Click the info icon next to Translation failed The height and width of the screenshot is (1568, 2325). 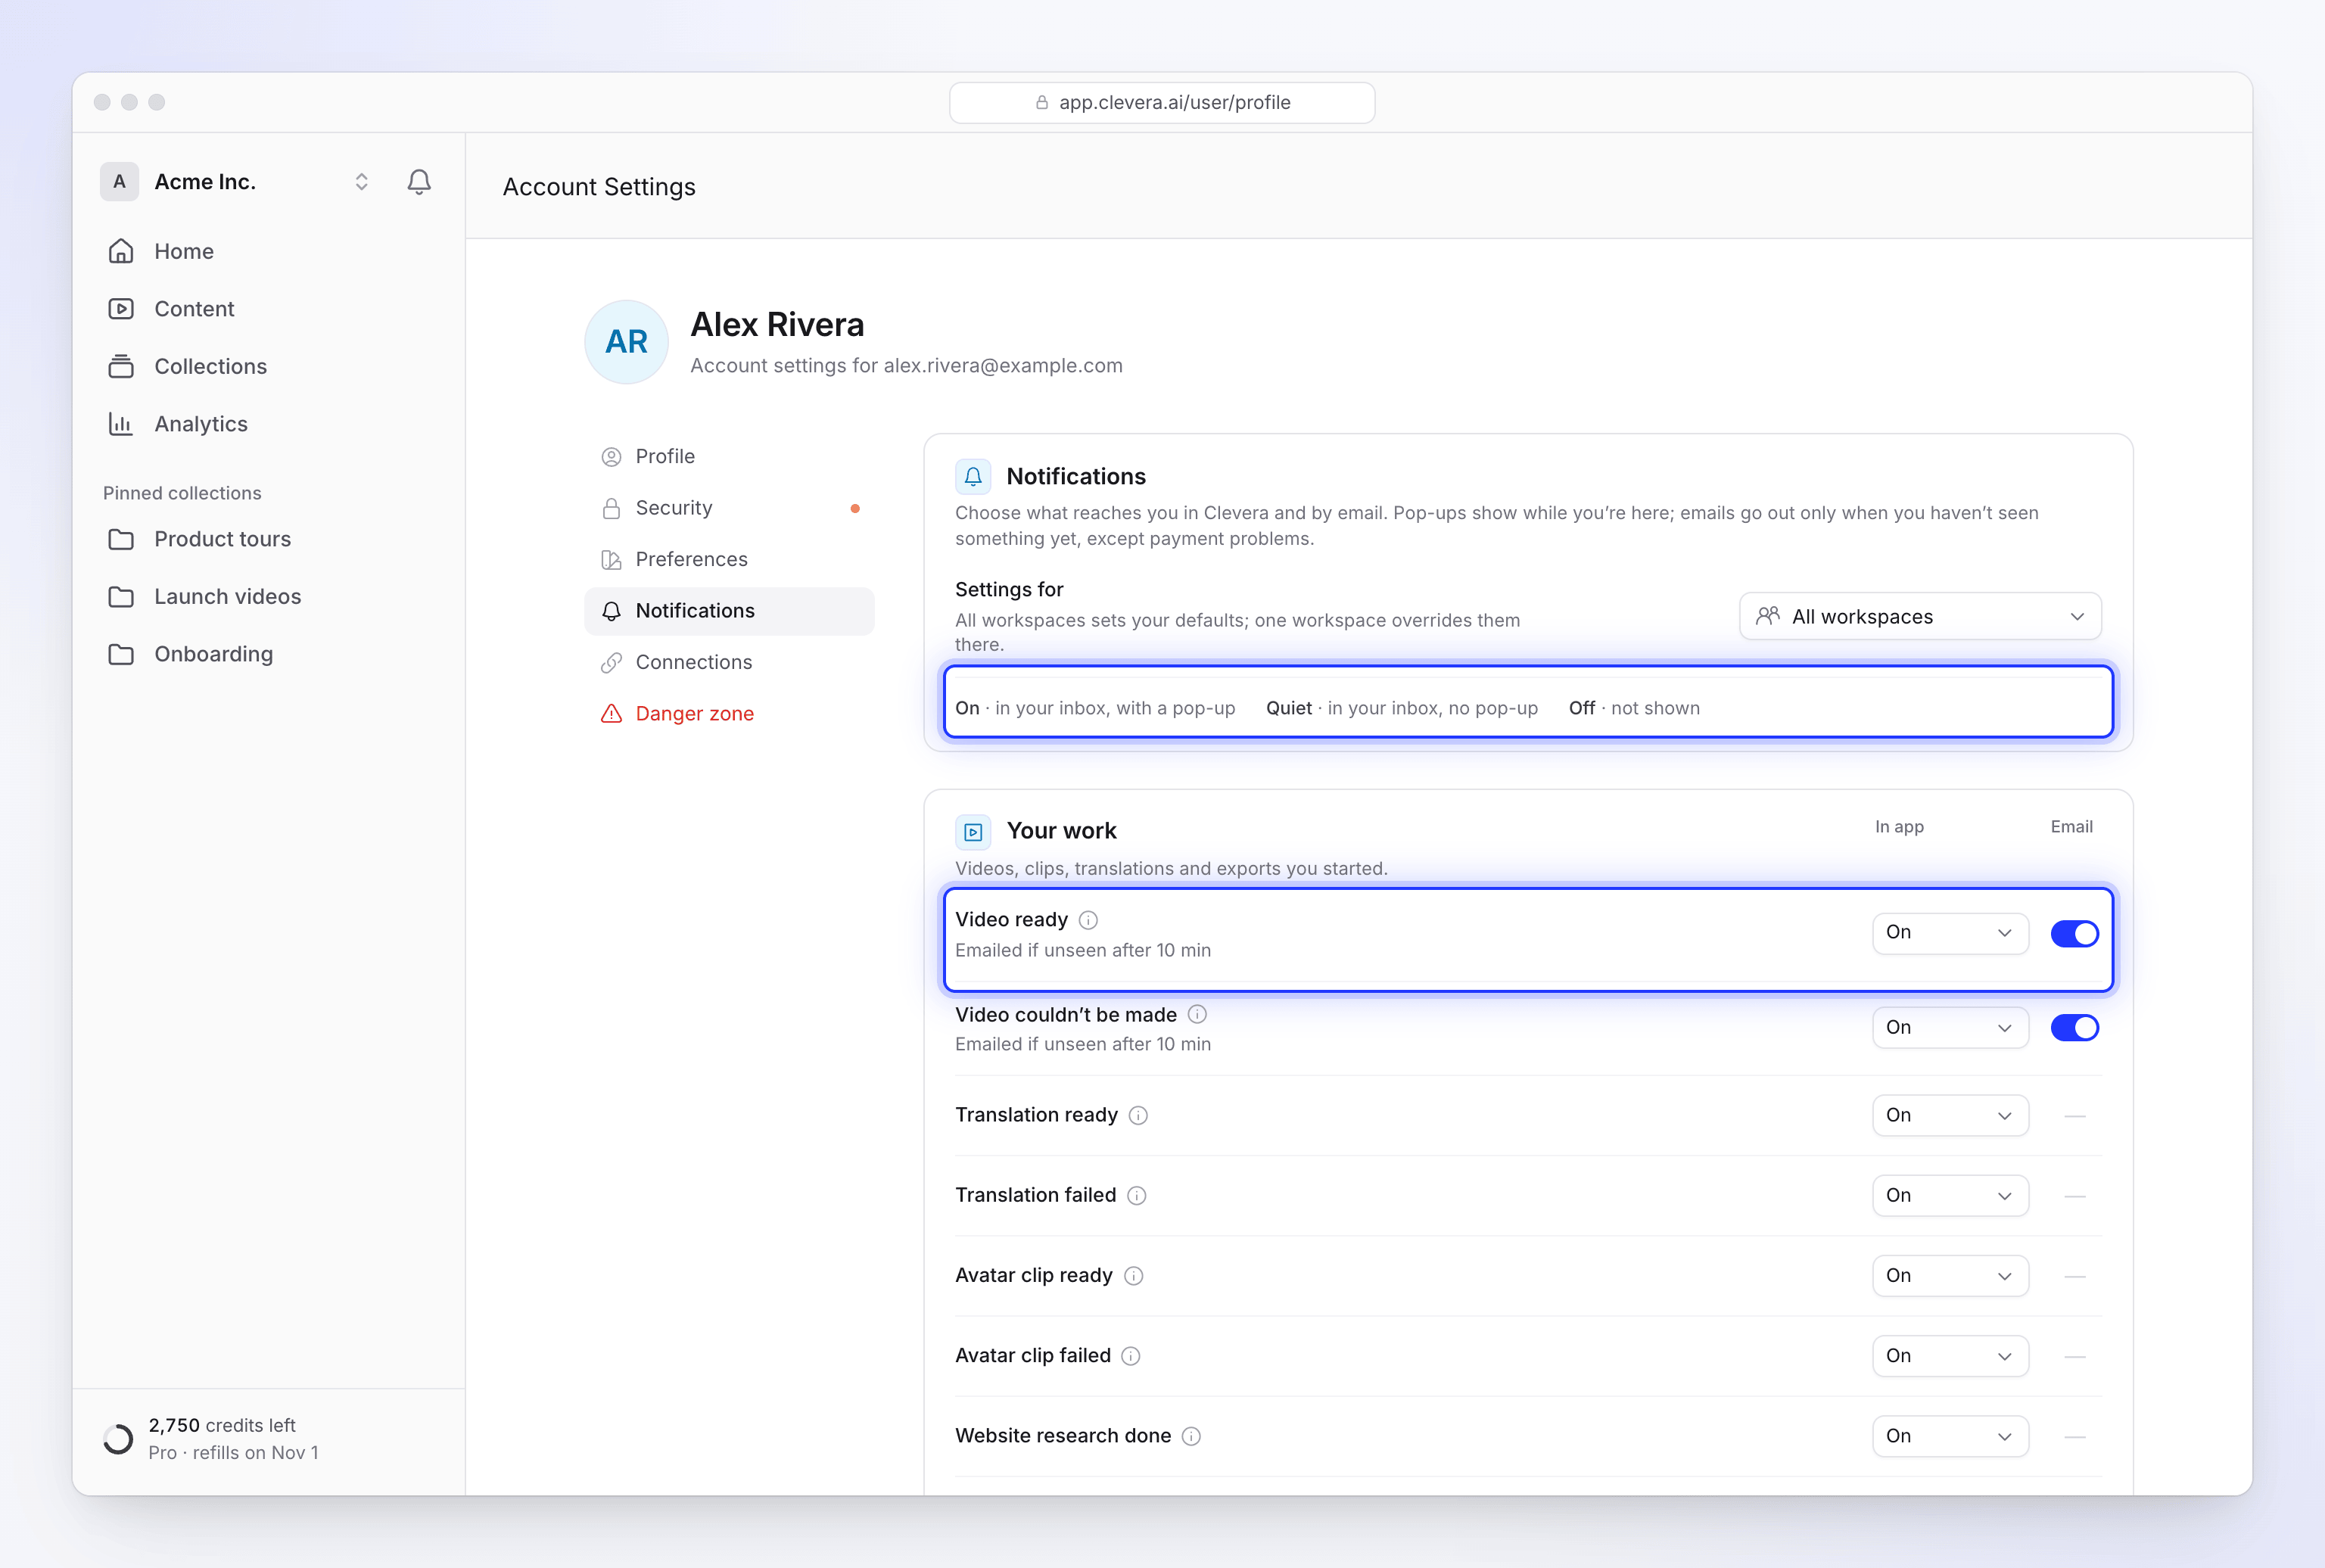tap(1136, 1196)
